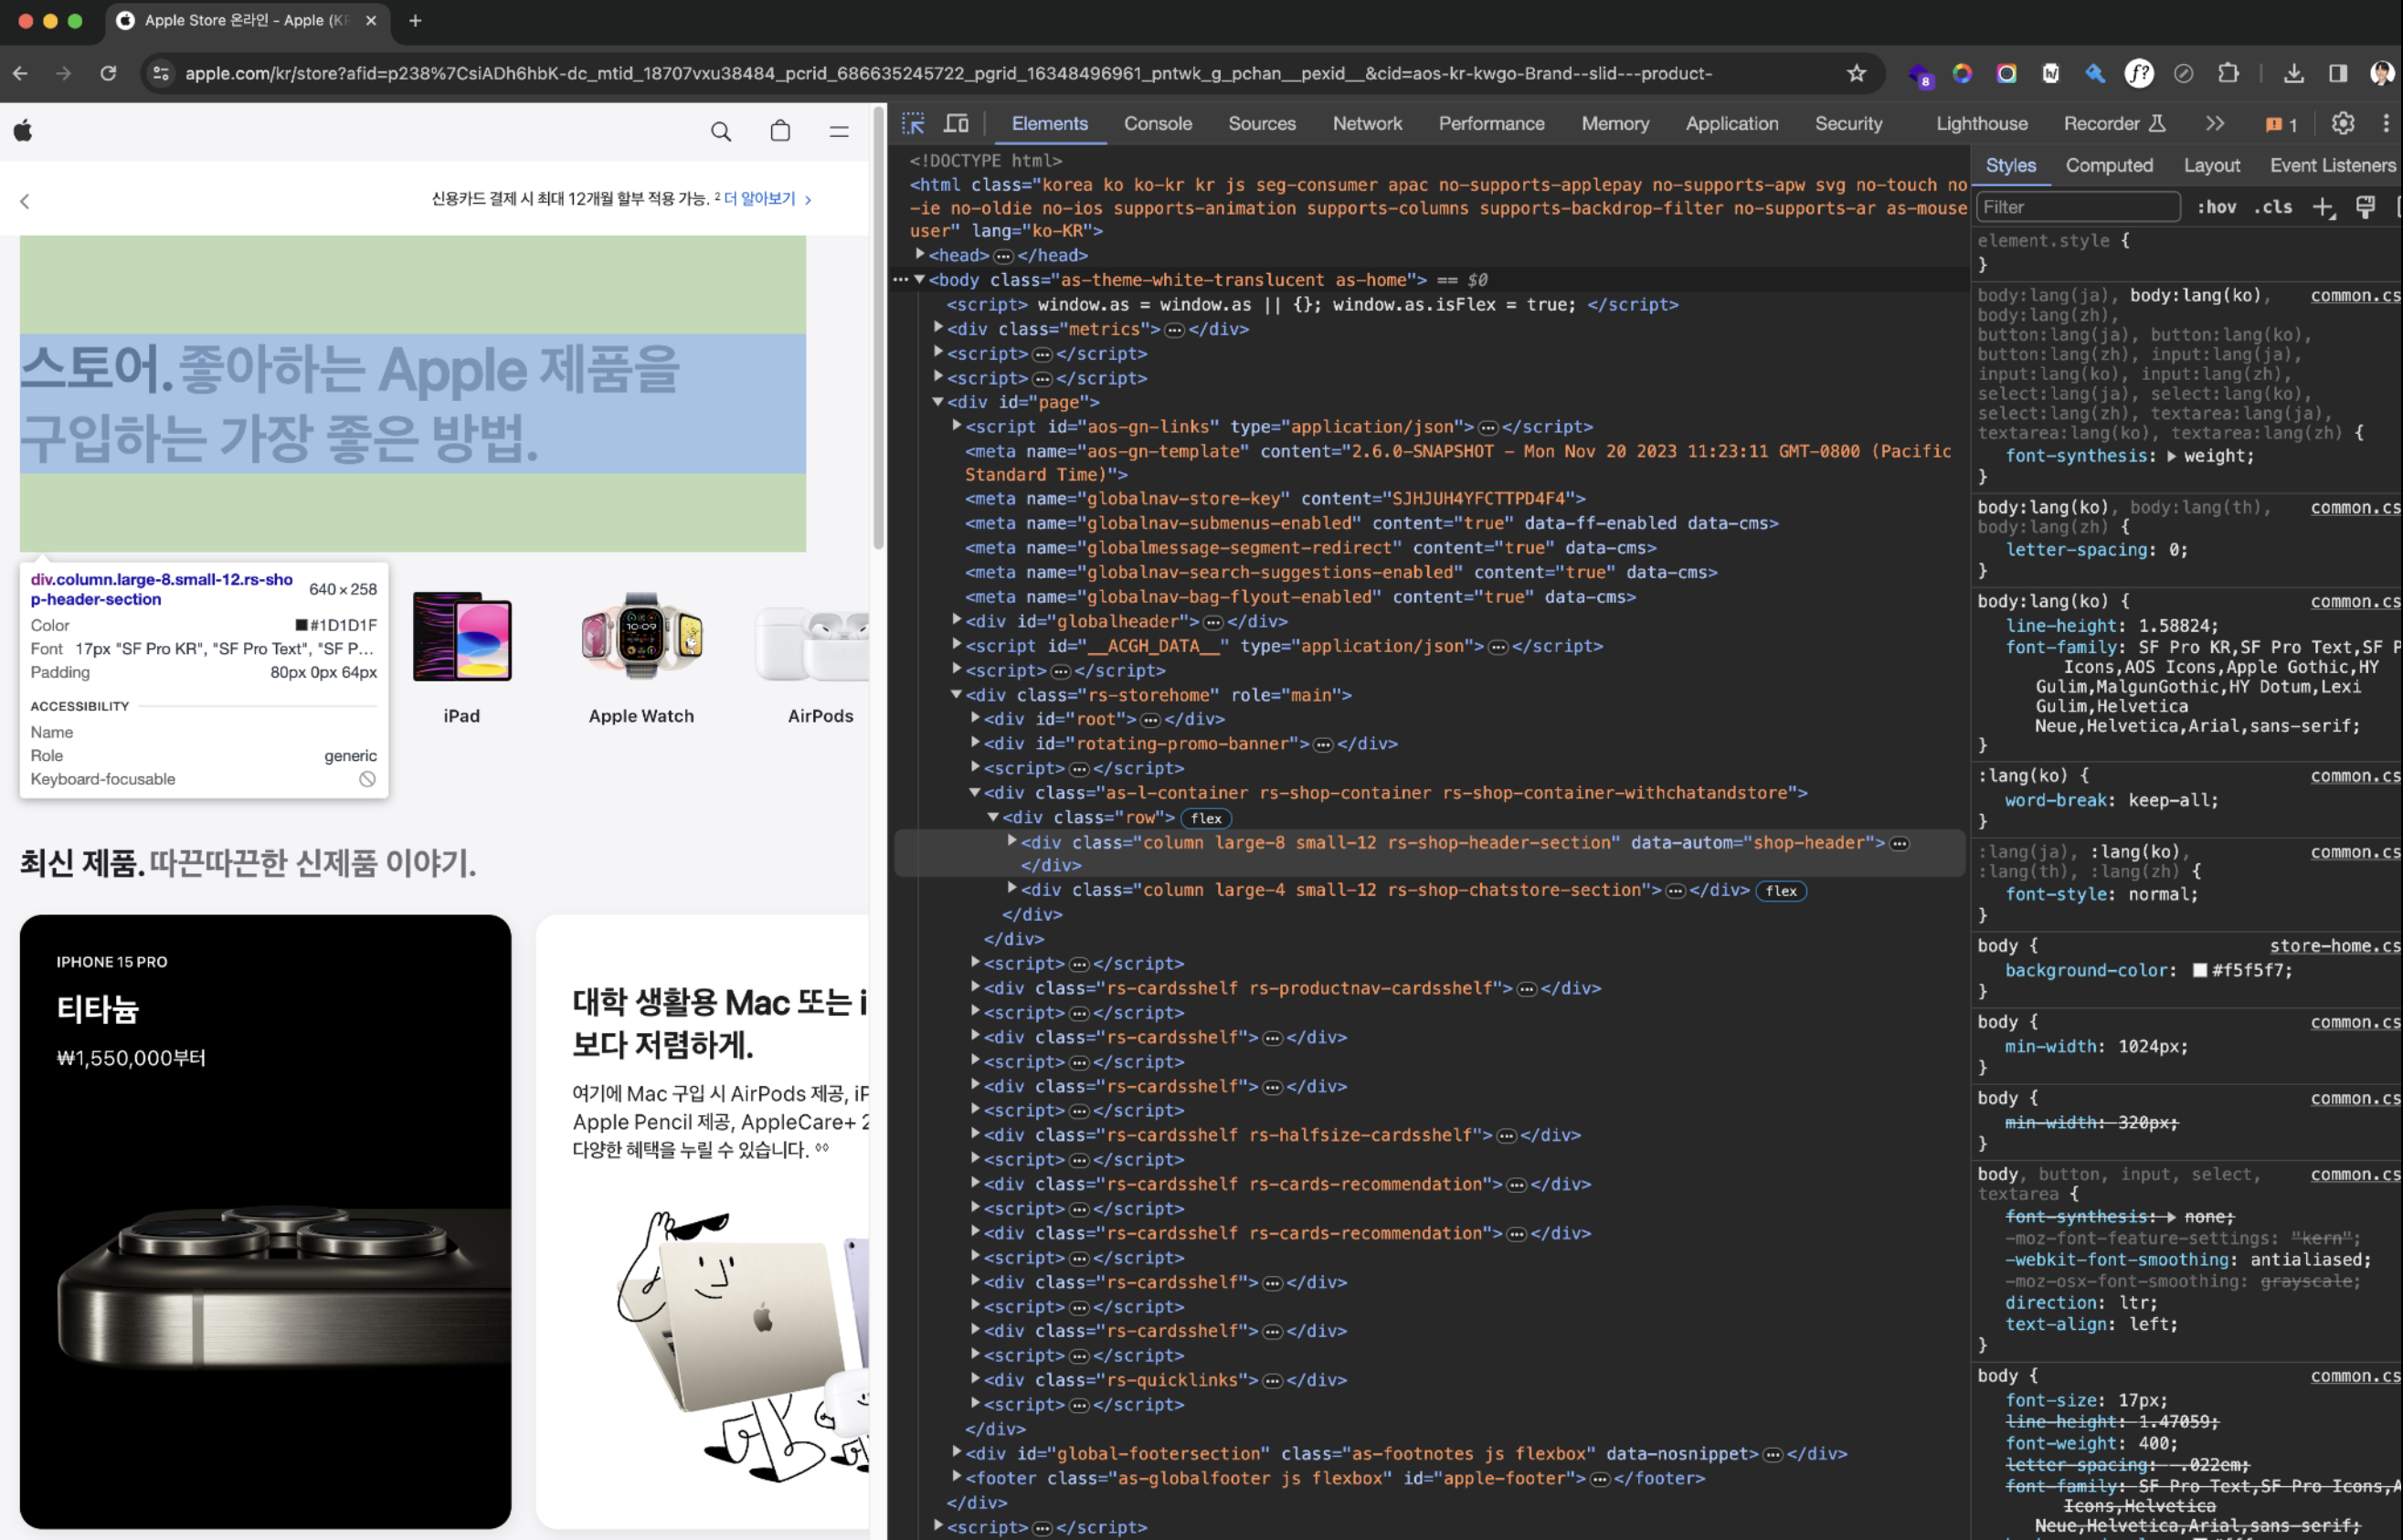Click the promo banner previous arrow

click(x=25, y=201)
